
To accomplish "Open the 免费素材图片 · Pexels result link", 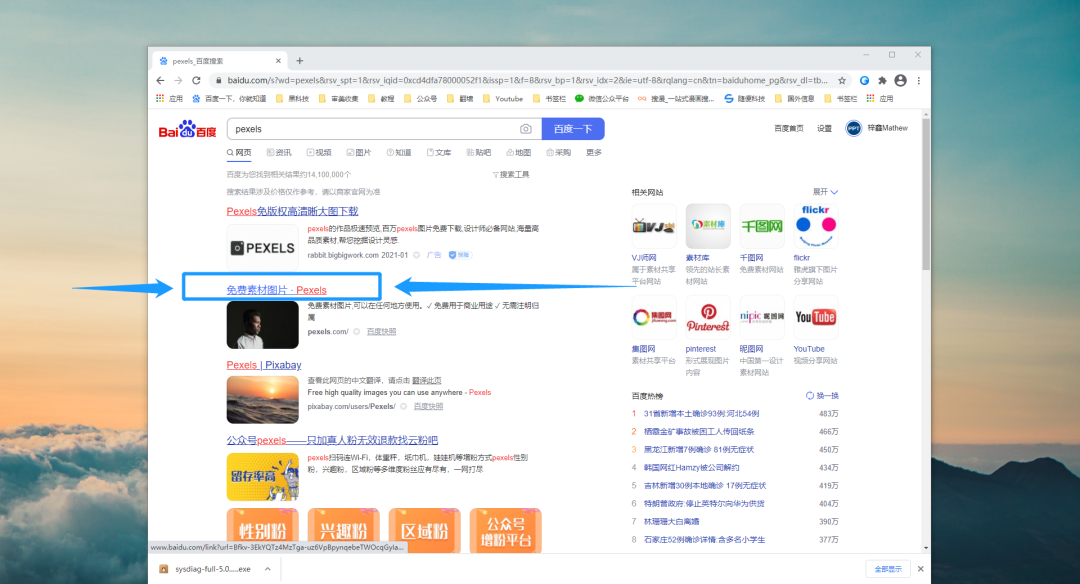I will [276, 290].
